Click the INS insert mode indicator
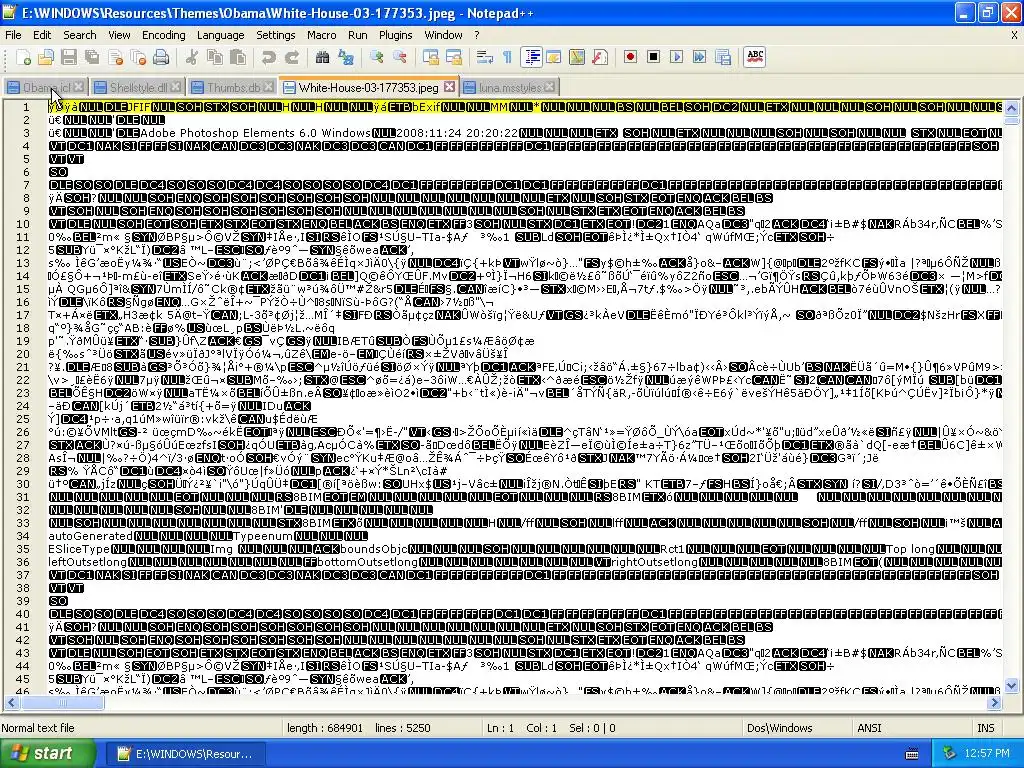 985,728
